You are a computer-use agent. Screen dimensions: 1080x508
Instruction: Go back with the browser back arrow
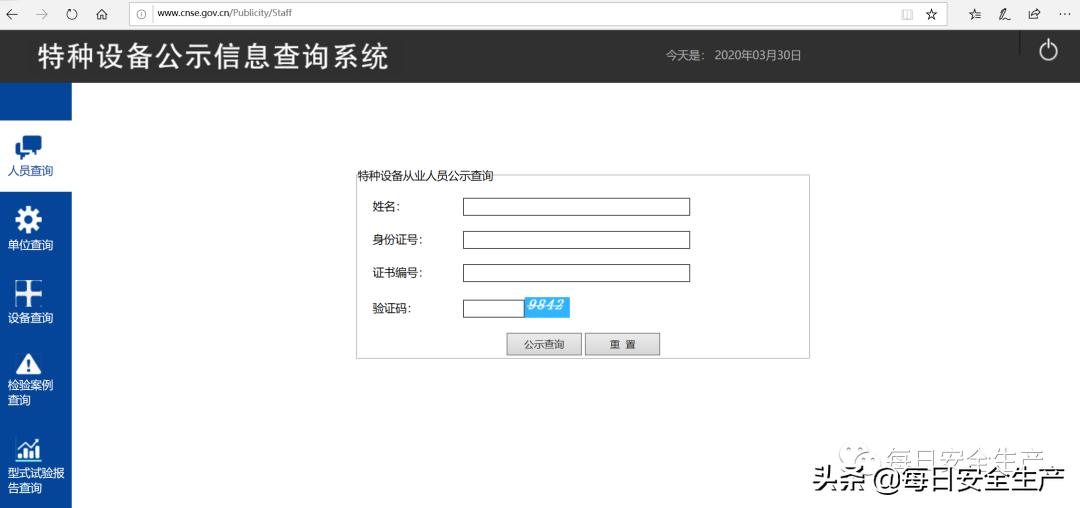tap(12, 14)
